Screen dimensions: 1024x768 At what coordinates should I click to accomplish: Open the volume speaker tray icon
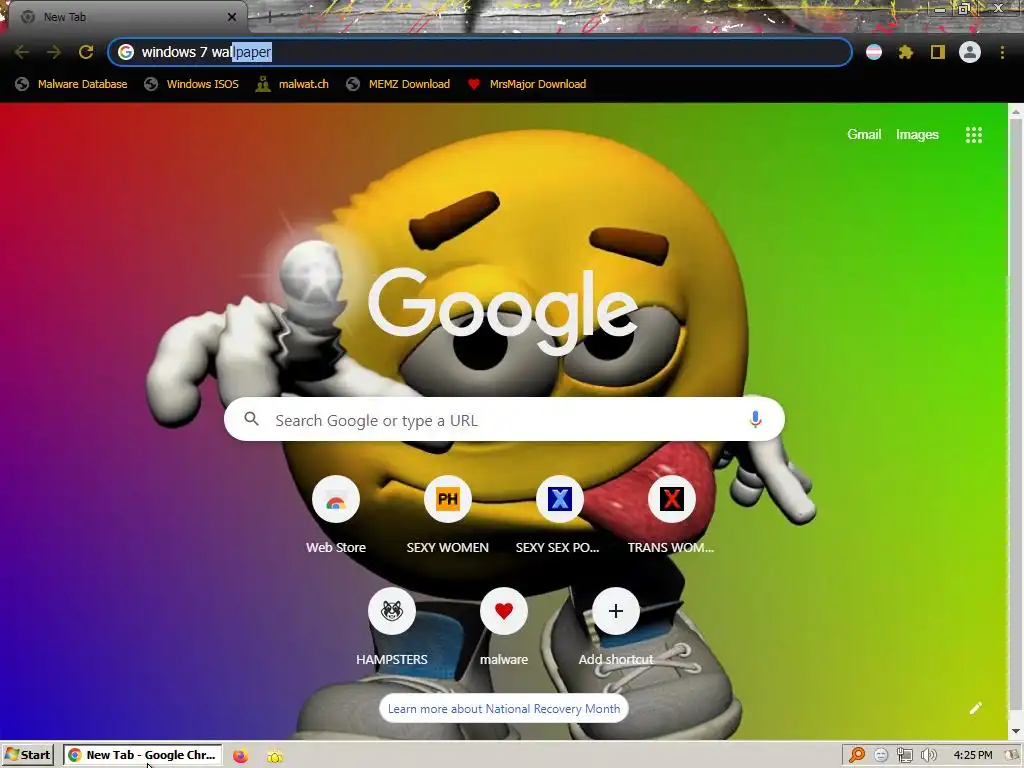[x=928, y=756]
